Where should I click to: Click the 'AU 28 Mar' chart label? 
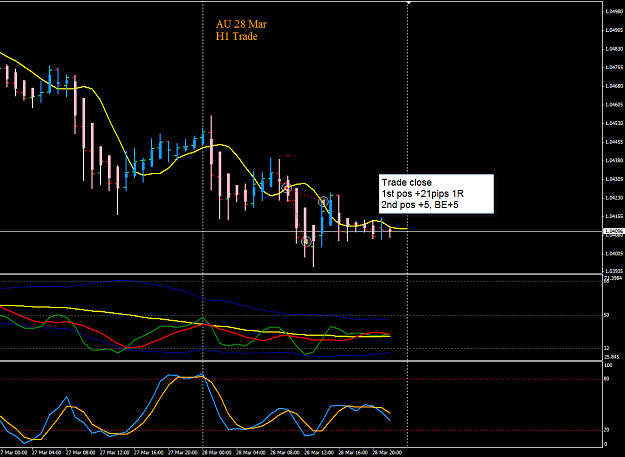241,24
